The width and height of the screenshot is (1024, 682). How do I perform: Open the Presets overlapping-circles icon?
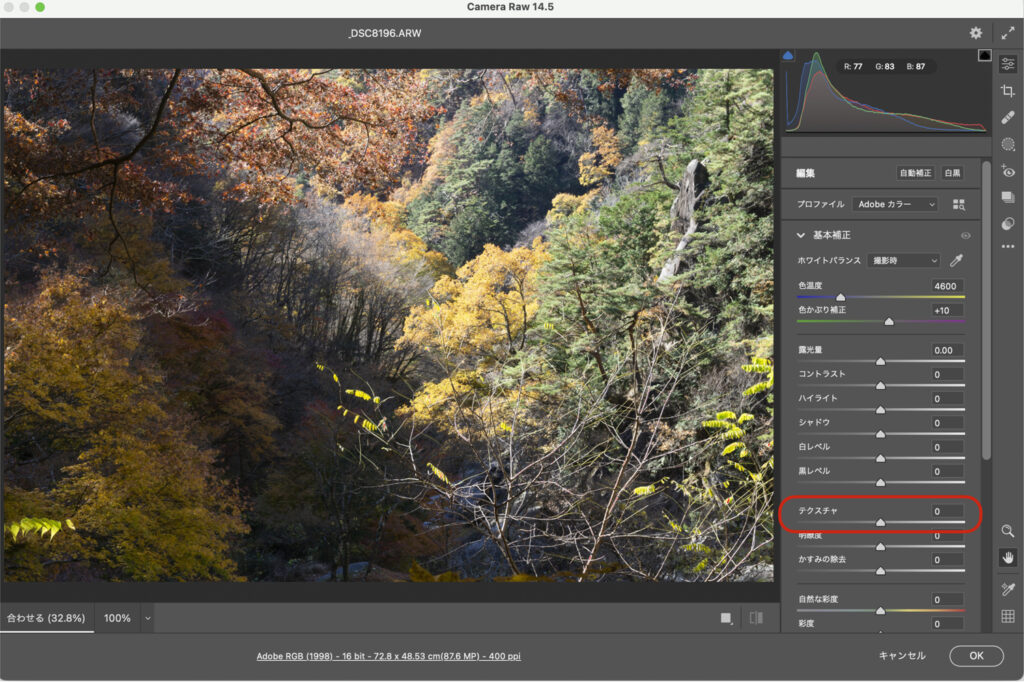click(1008, 224)
